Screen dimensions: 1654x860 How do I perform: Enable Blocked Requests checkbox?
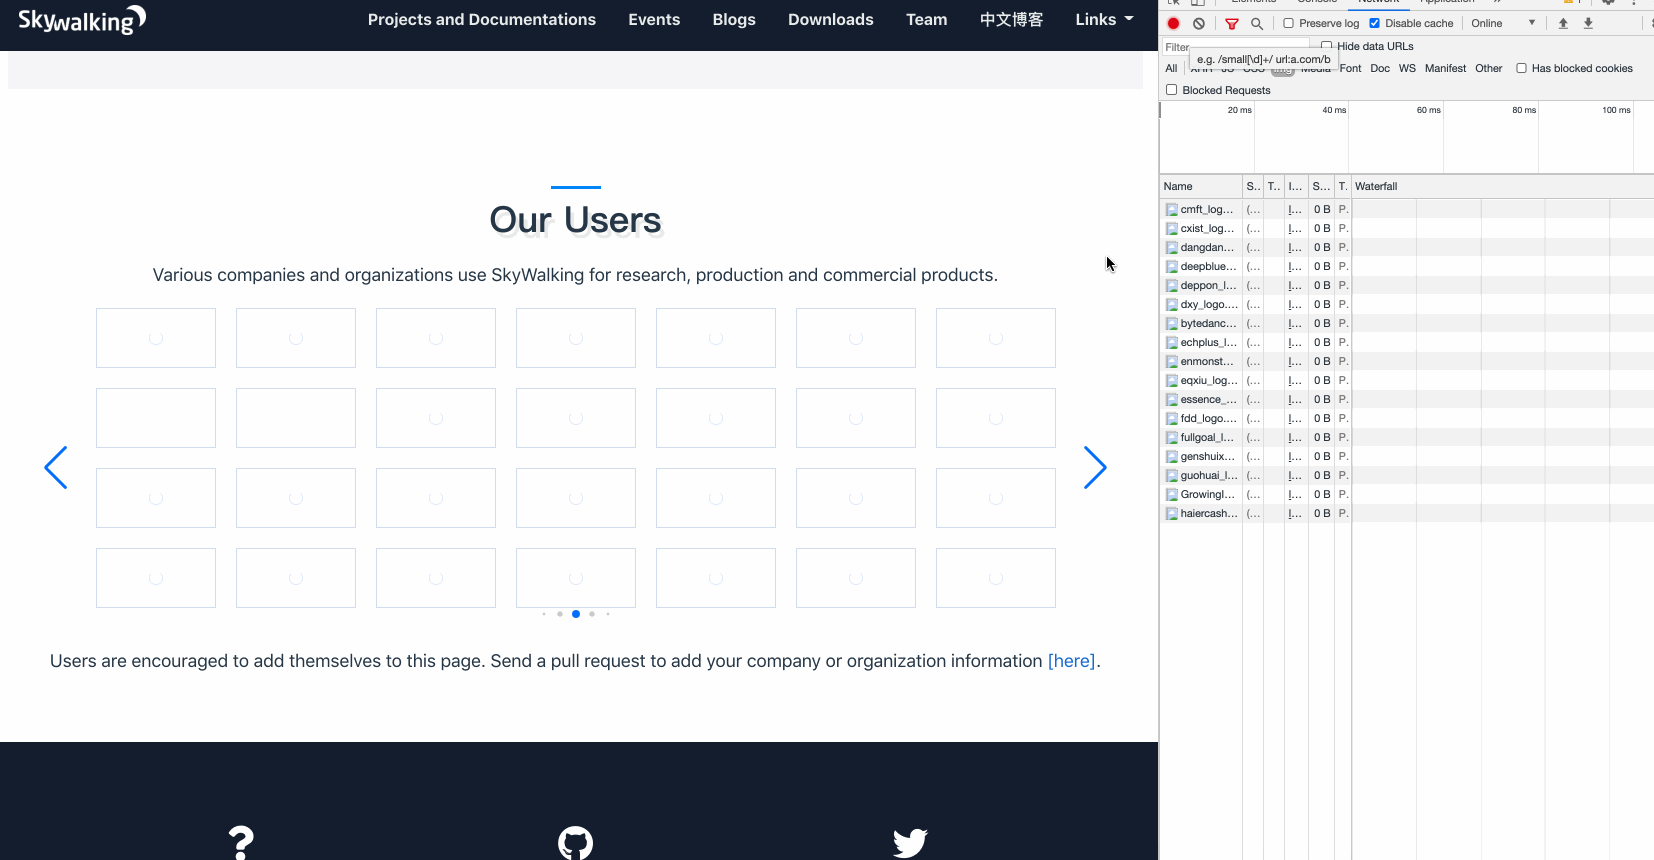[x=1172, y=90]
